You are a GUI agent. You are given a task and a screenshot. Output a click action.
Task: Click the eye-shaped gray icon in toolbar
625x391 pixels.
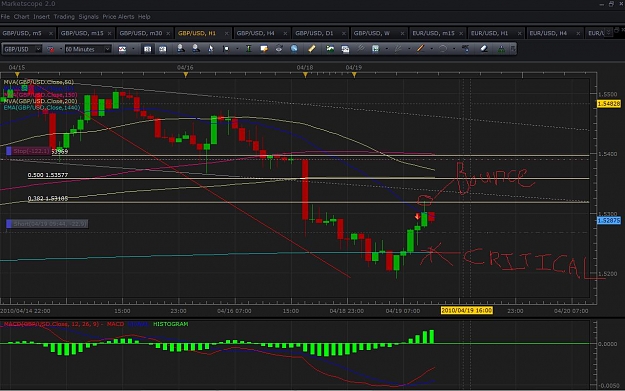279,49
